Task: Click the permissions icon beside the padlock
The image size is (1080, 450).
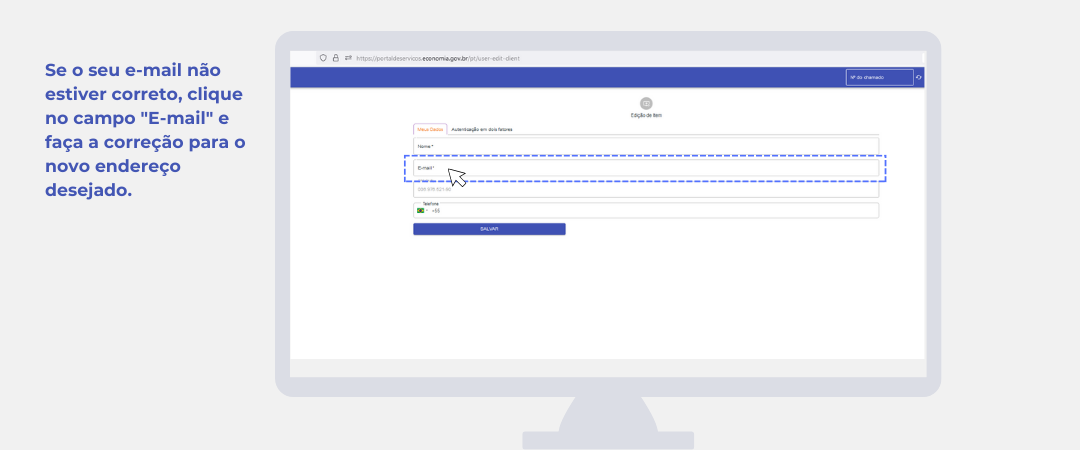Action: 349,59
